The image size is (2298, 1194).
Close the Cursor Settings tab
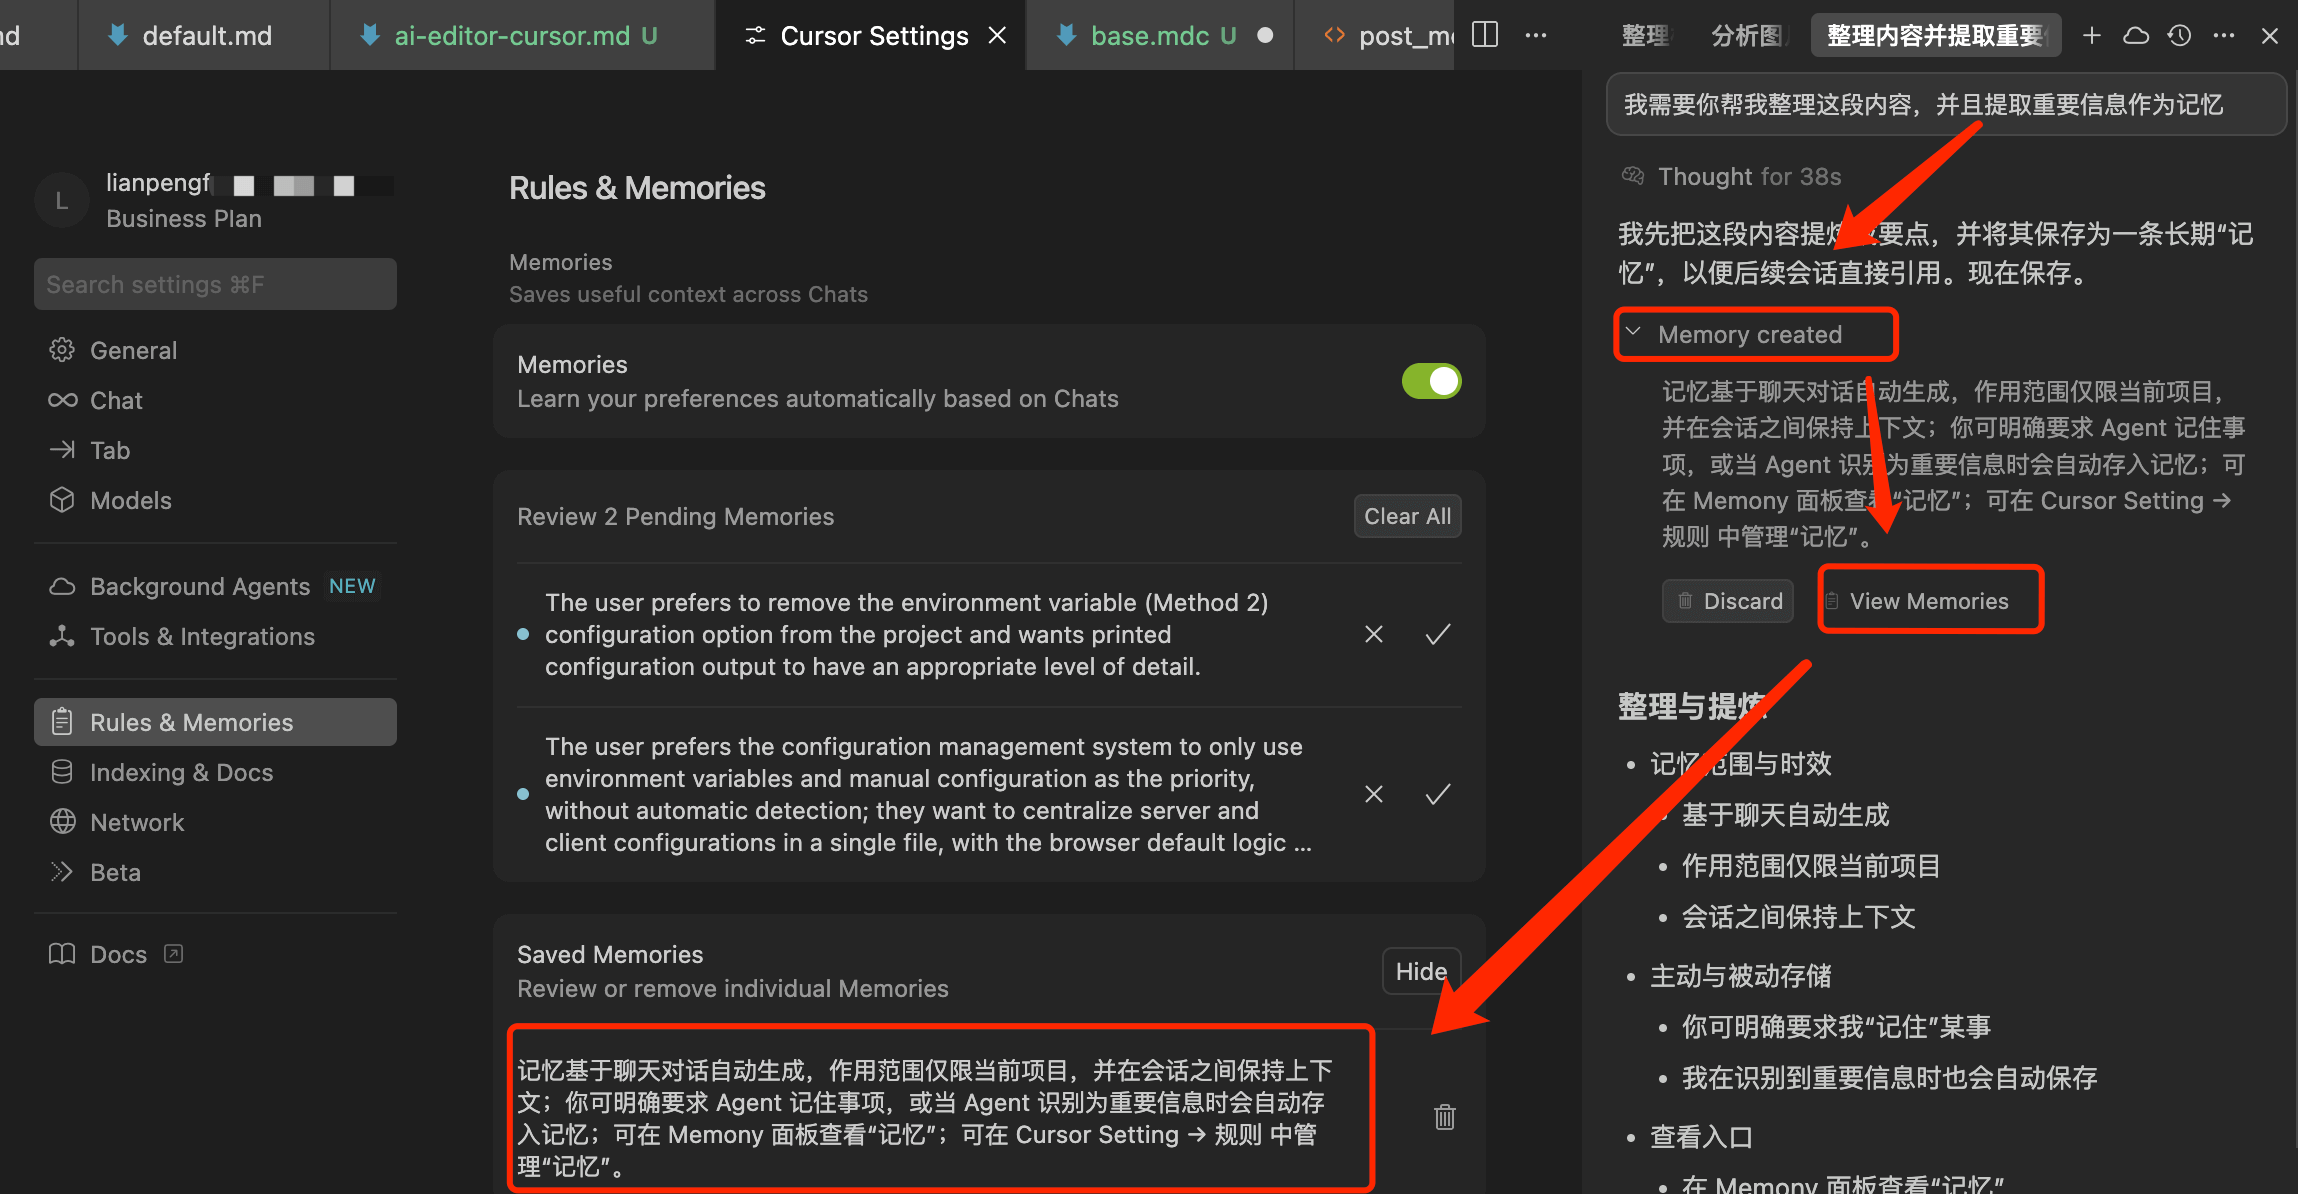[997, 35]
